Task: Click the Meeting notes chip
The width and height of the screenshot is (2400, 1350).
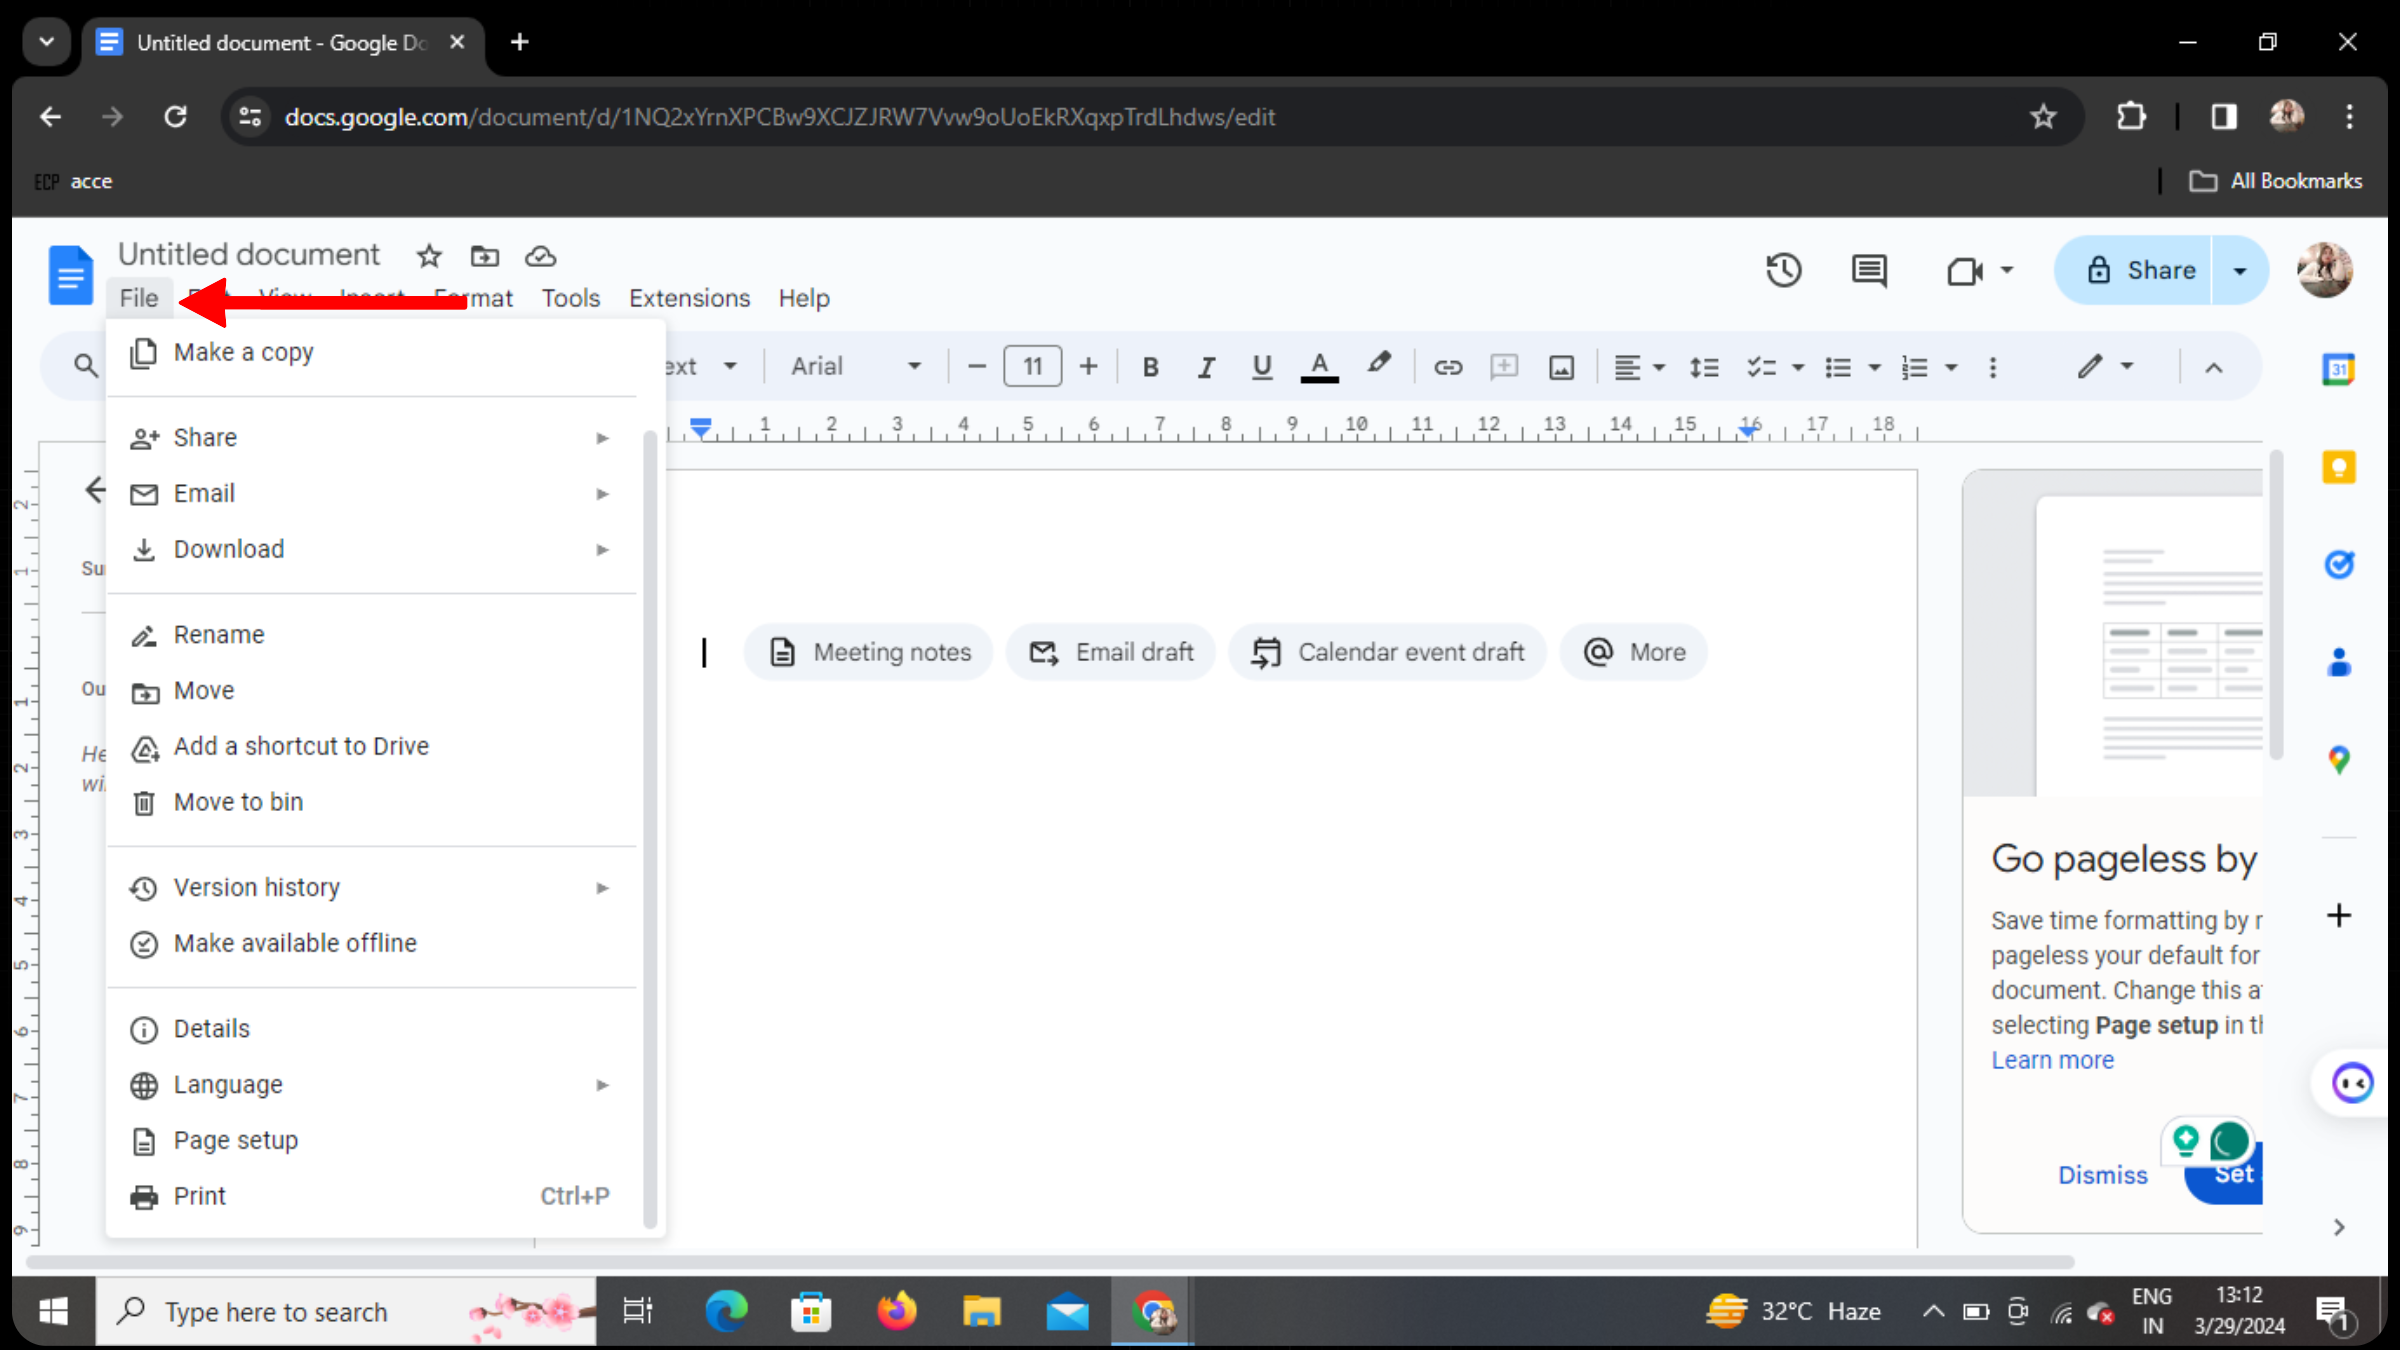Action: point(869,652)
